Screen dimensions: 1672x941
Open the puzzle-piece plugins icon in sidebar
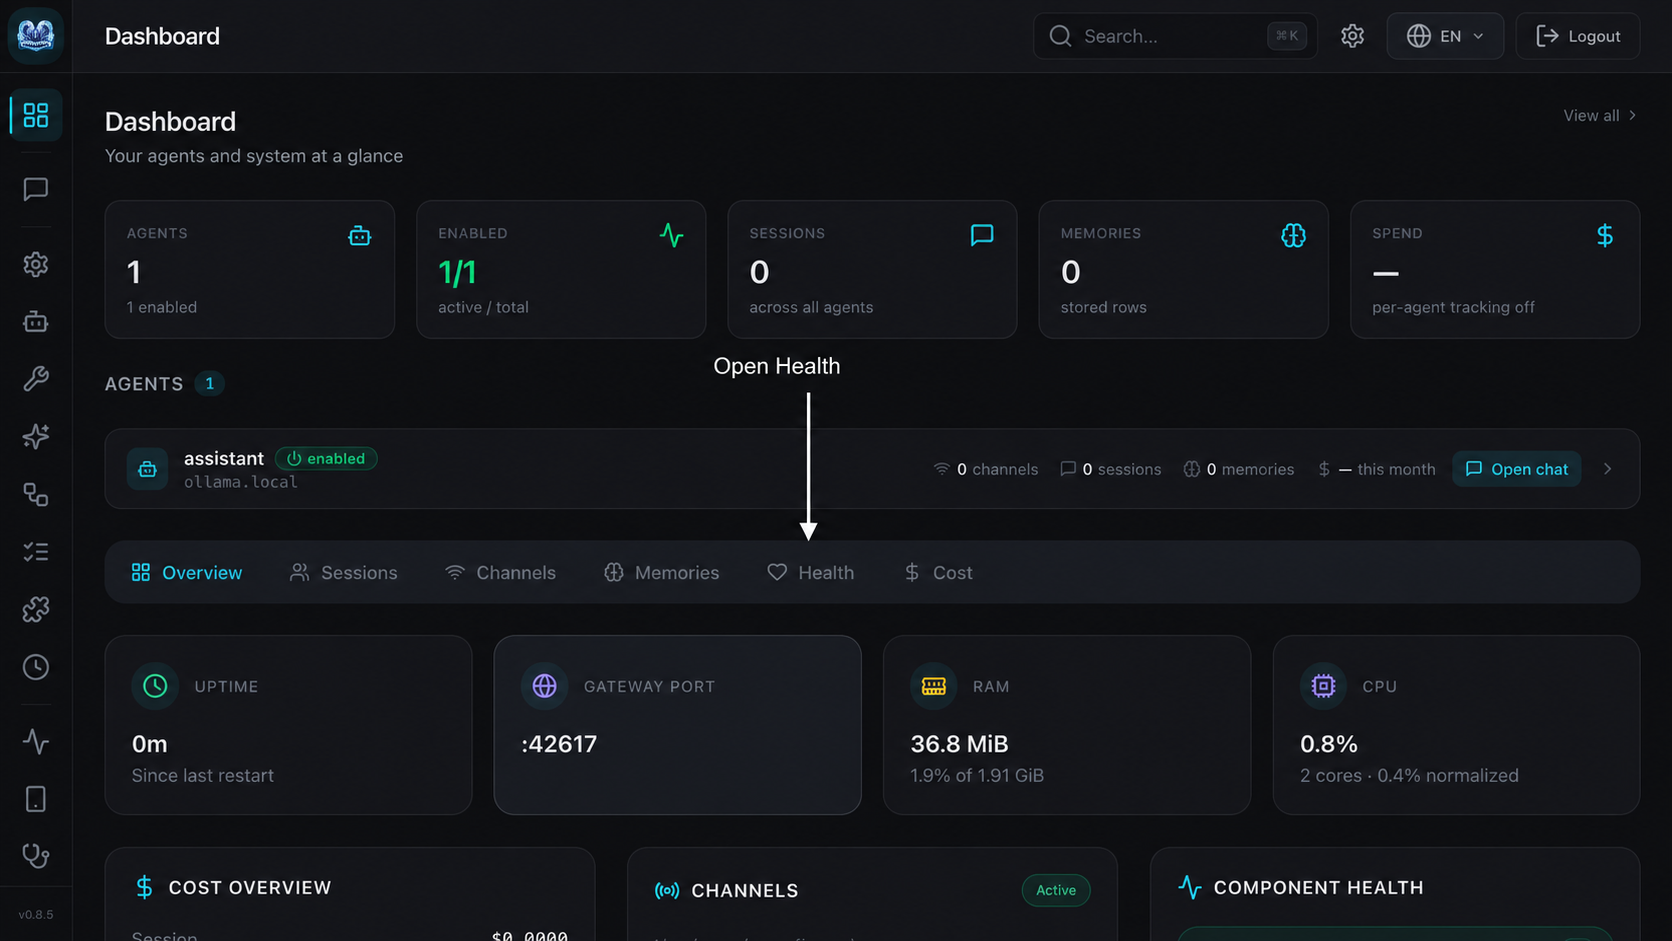tap(36, 609)
